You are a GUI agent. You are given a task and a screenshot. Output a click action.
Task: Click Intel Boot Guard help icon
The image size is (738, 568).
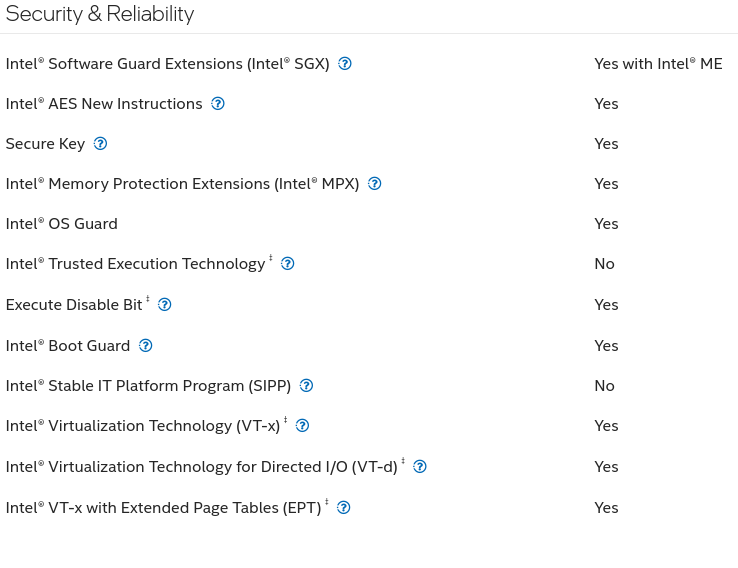pyautogui.click(x=145, y=345)
